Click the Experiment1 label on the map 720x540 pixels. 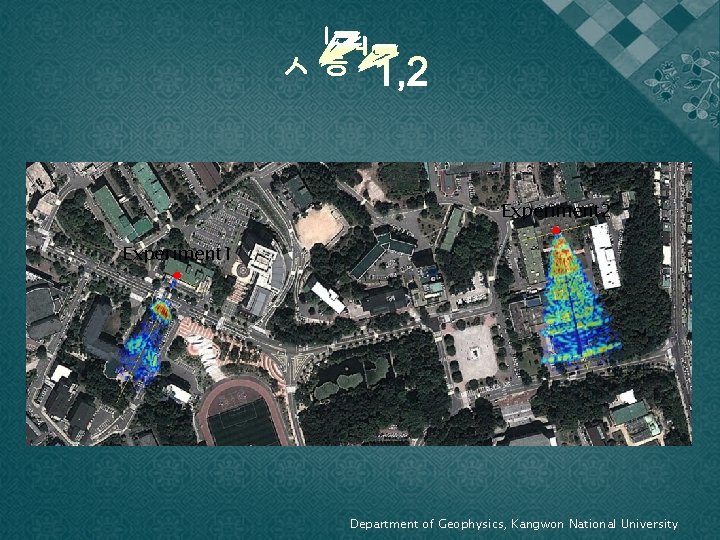coord(177,254)
